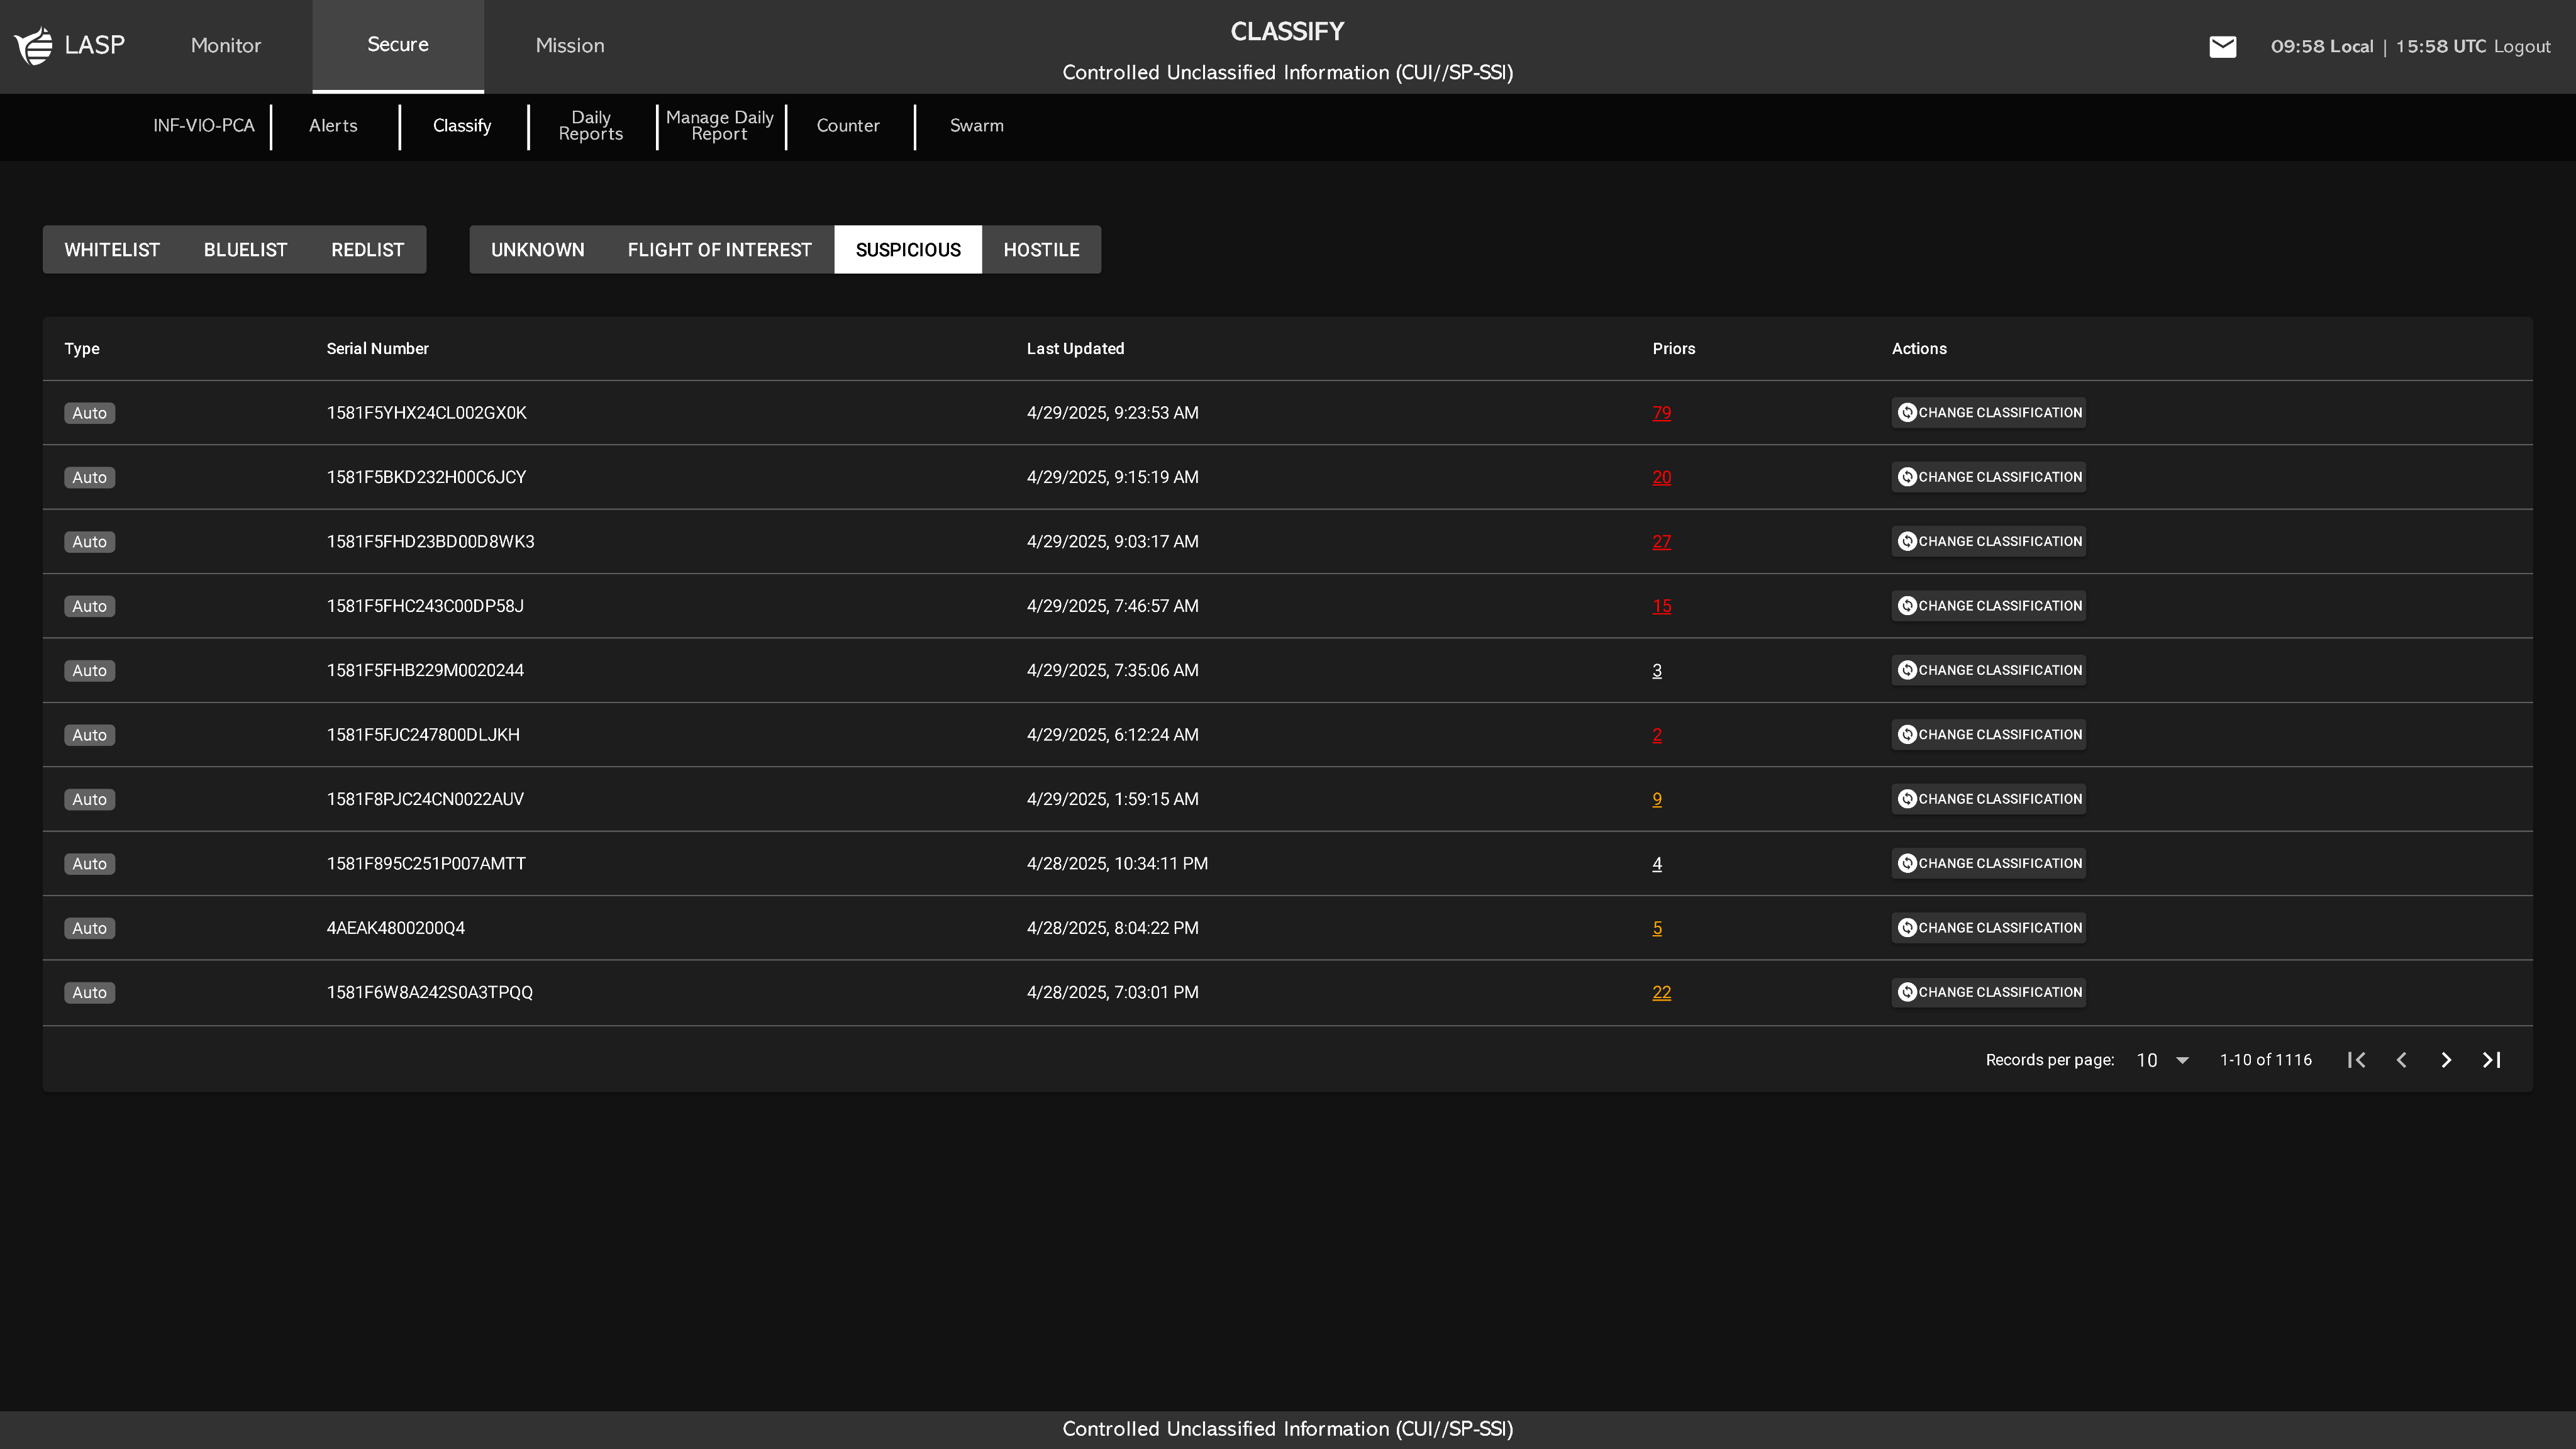Screen dimensions: 2576x1449
Task: Switch to the Monitor tab
Action: [226, 46]
